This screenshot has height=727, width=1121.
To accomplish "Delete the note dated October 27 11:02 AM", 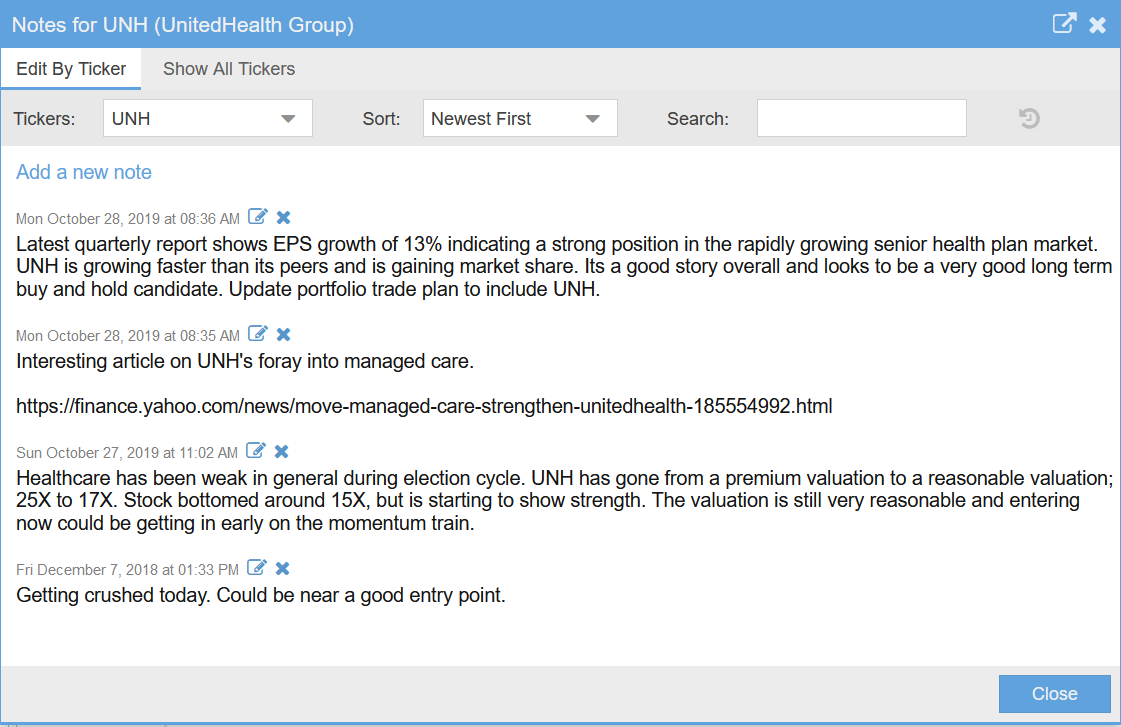I will coord(282,451).
